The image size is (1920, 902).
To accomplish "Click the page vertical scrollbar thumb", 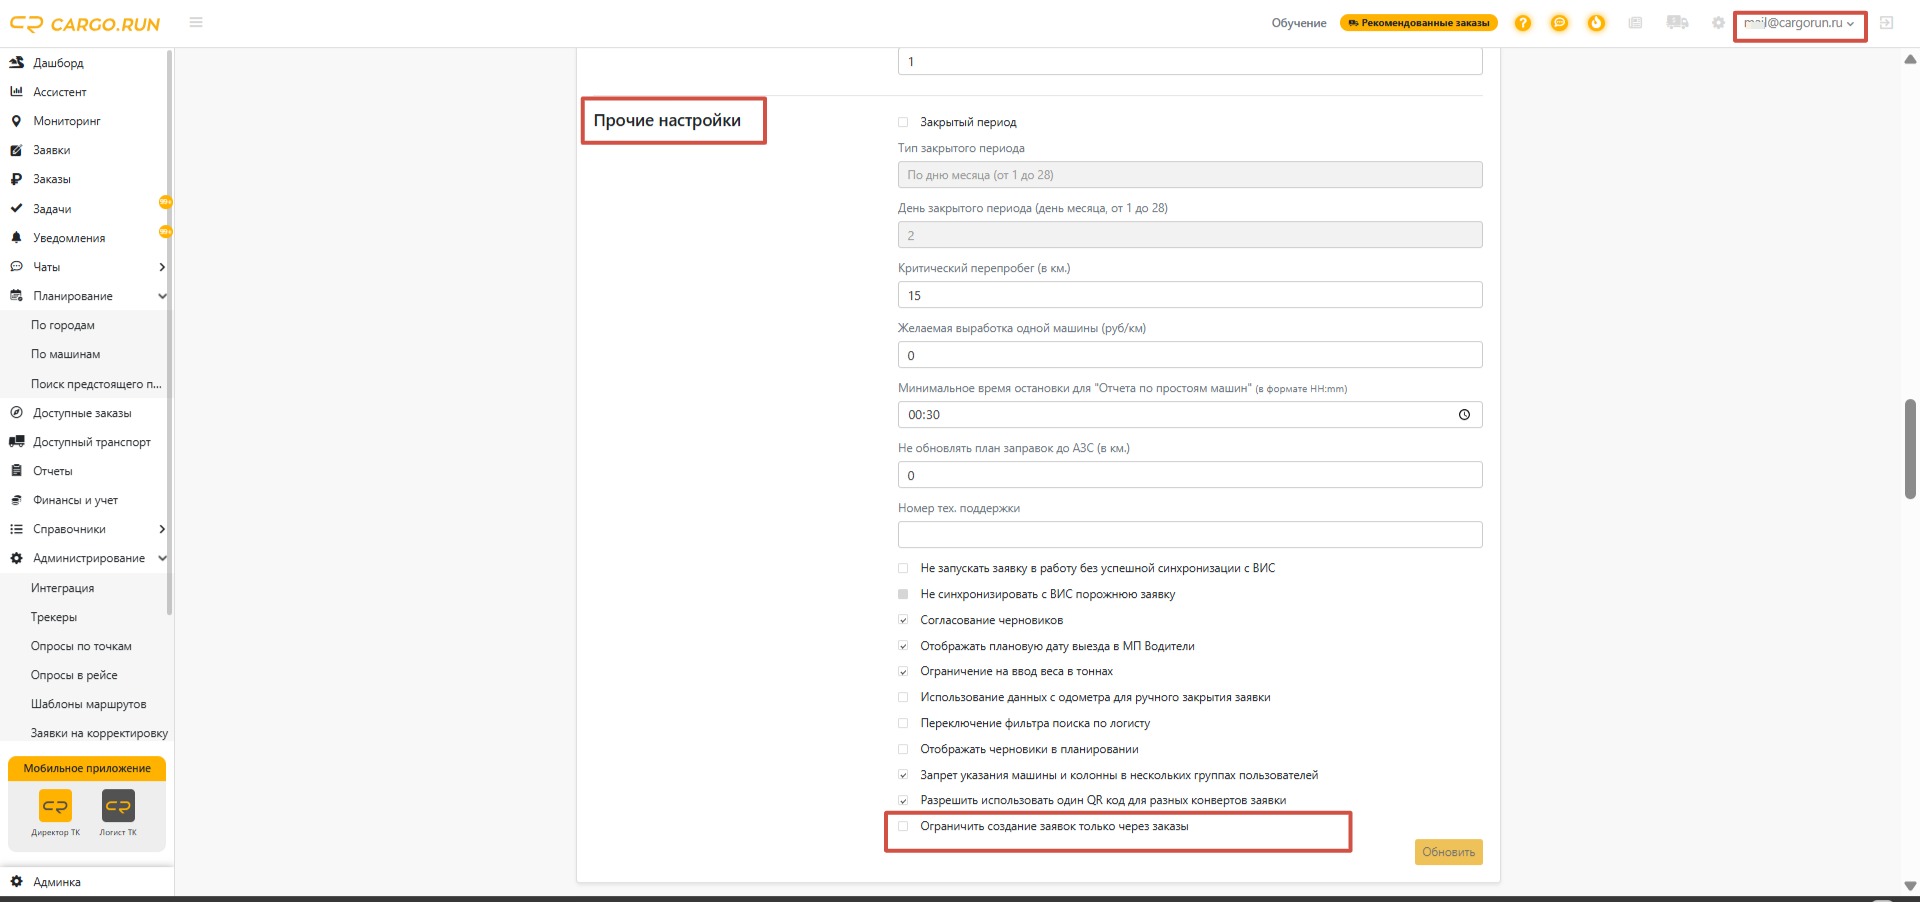I will point(1910,449).
